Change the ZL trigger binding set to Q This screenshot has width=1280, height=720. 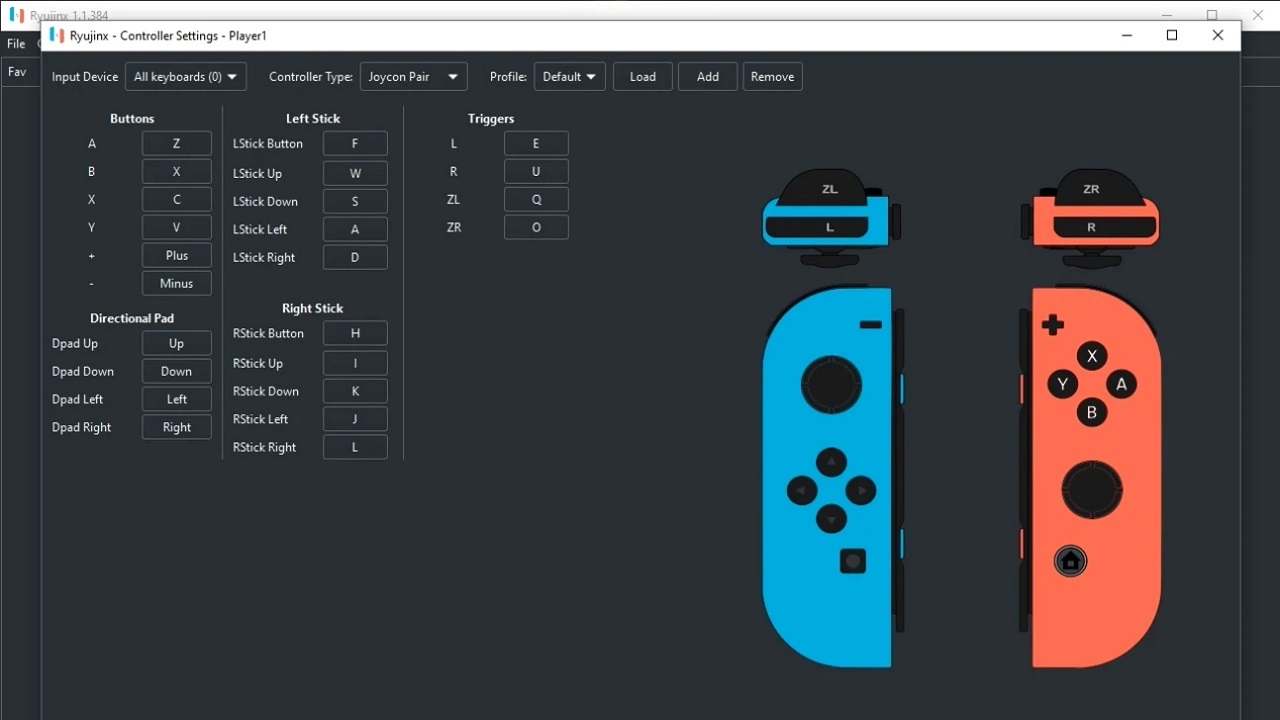(536, 200)
